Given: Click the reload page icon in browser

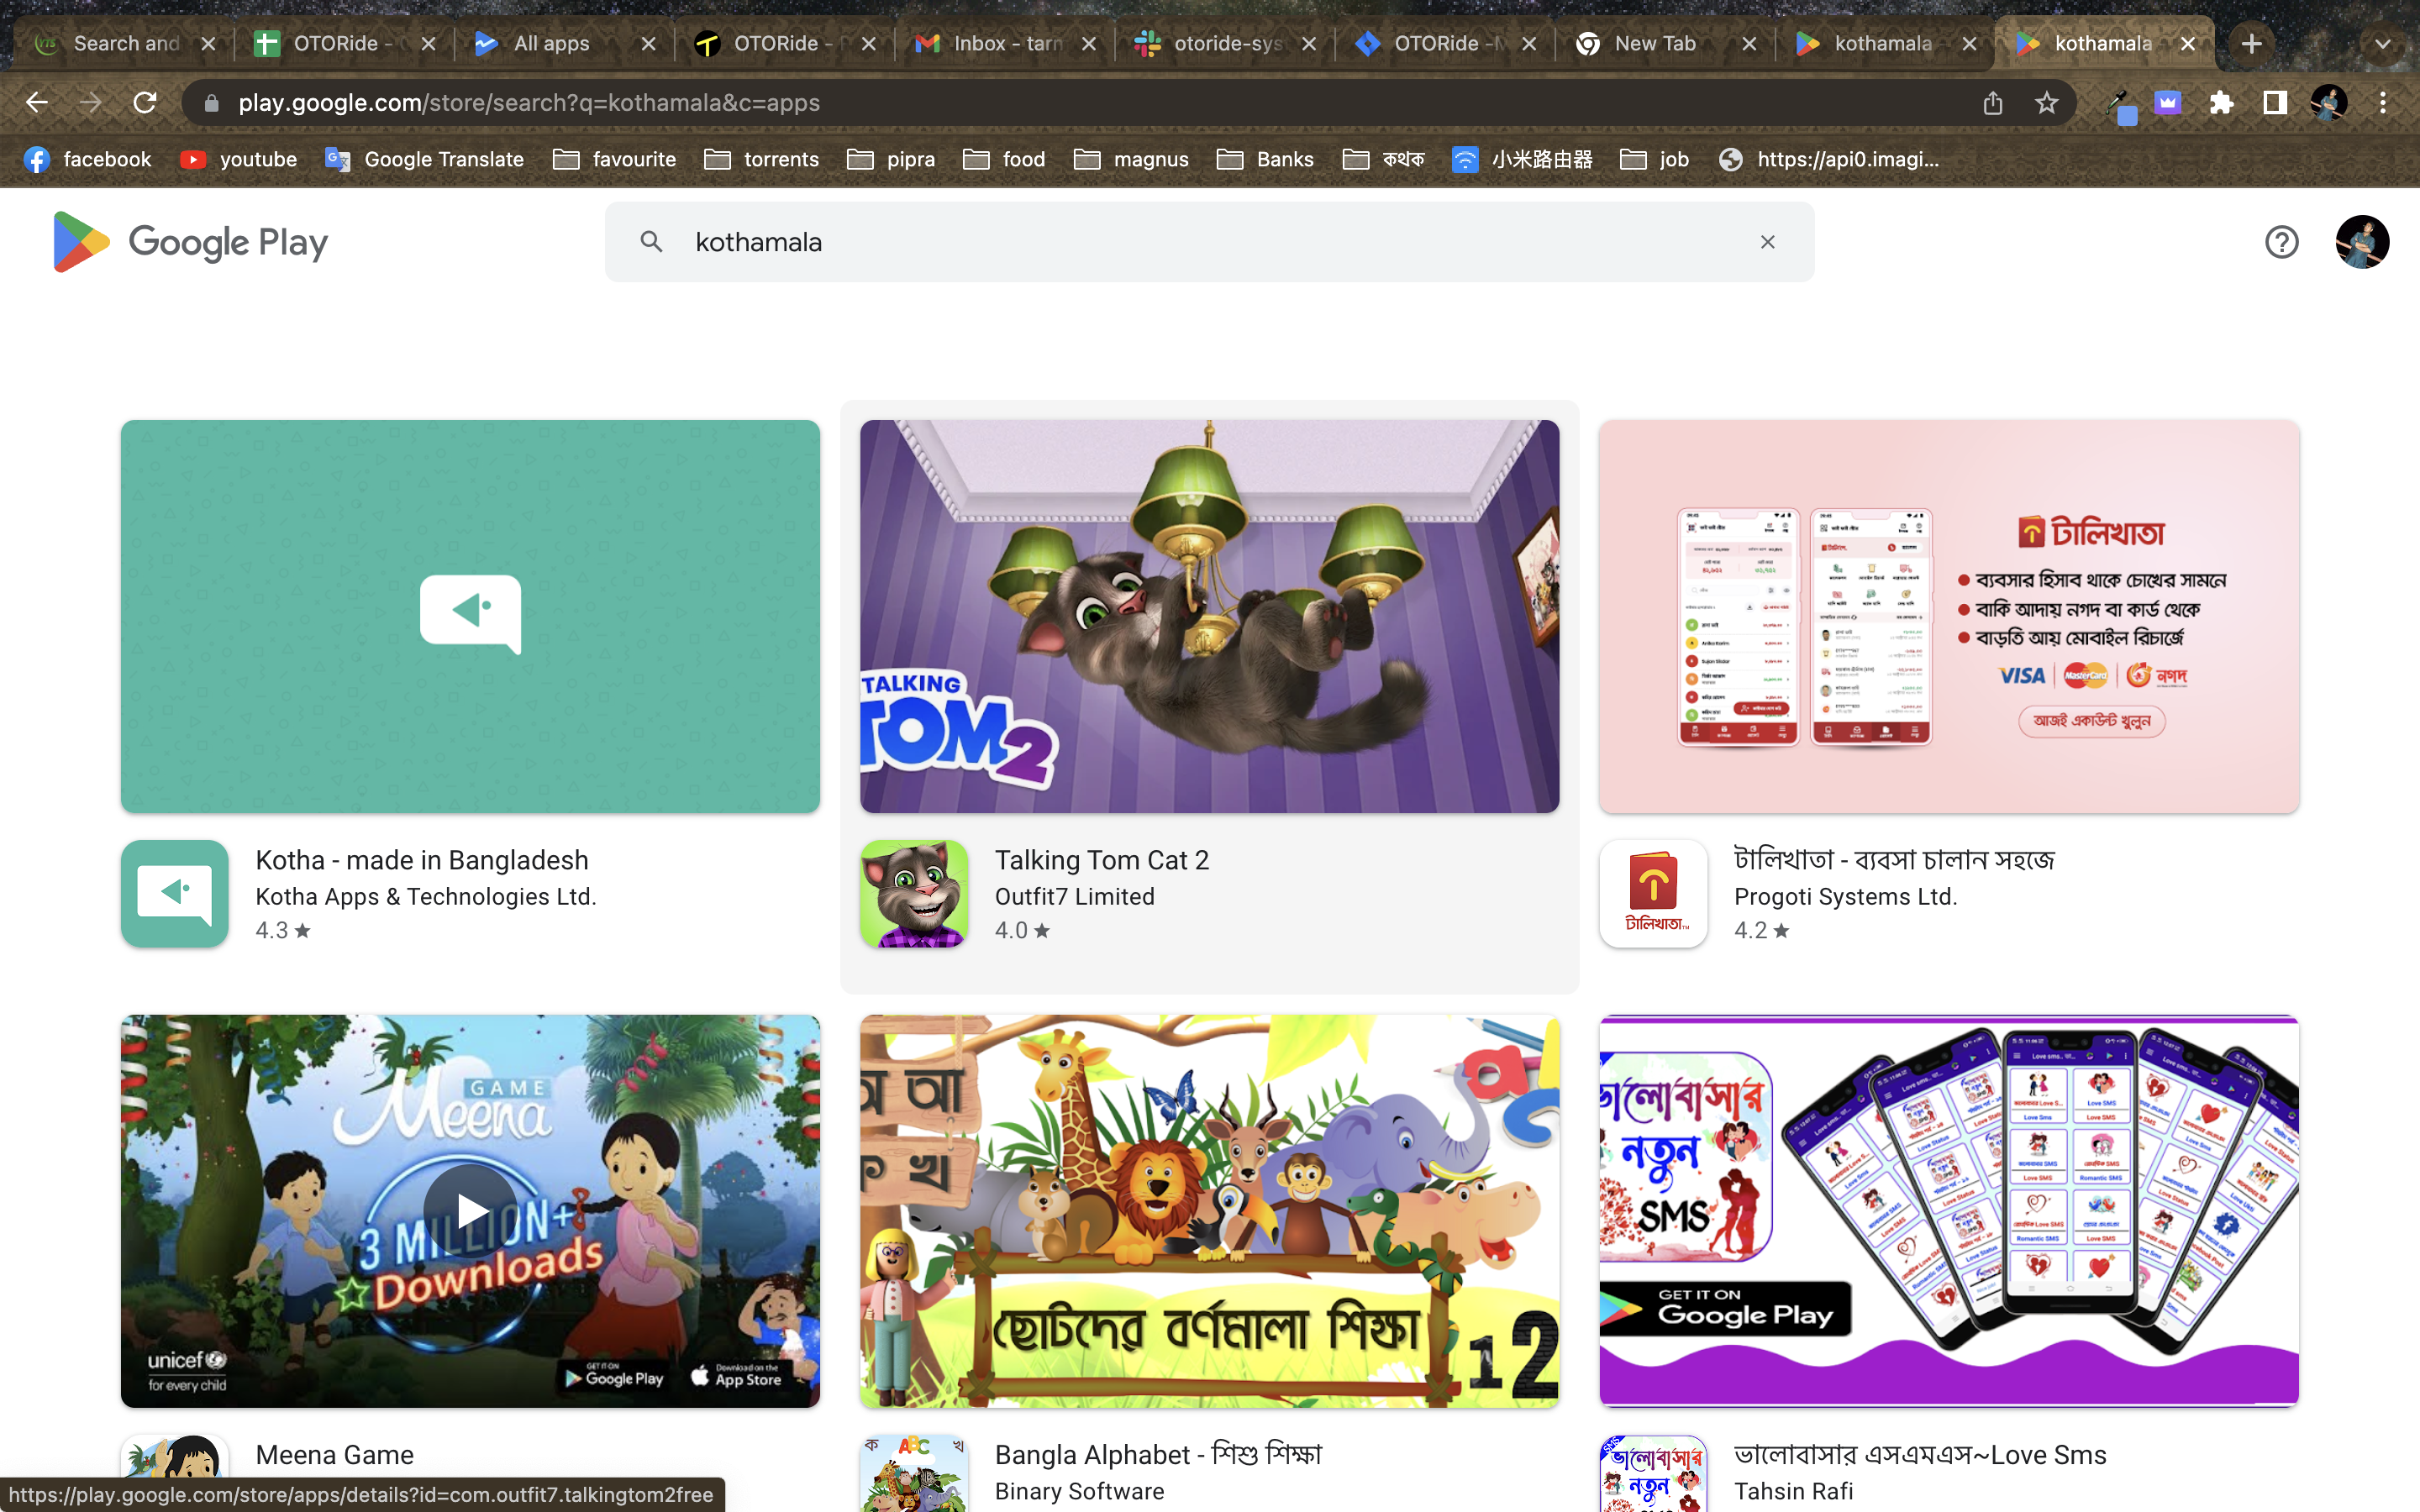Looking at the screenshot, I should 148,101.
